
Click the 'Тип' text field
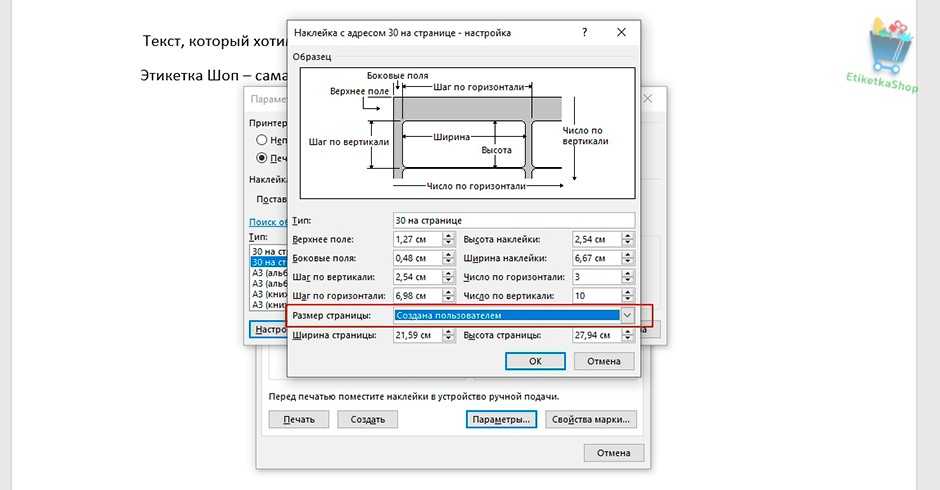point(514,220)
